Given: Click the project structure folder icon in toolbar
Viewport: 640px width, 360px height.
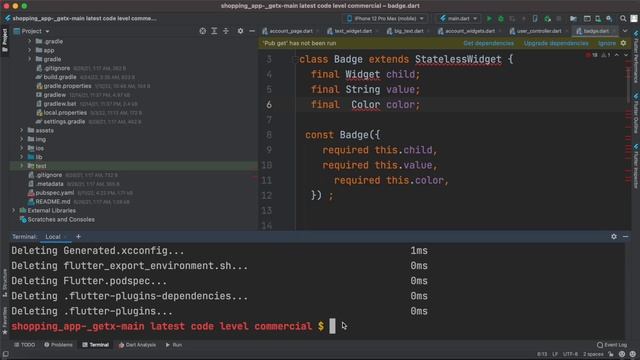Looking at the screenshot, I should (x=573, y=18).
